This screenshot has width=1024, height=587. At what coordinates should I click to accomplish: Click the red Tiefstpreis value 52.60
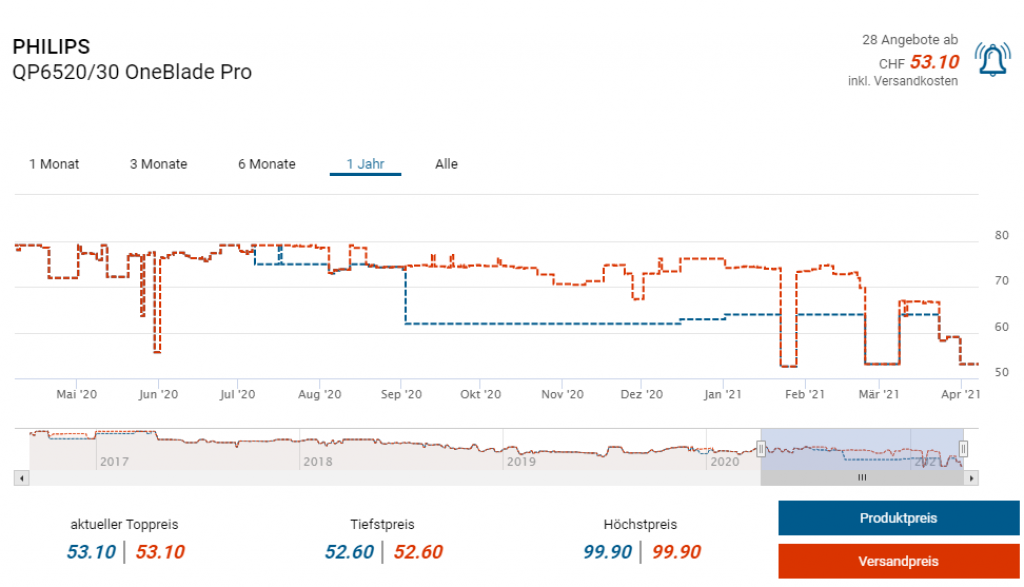coord(417,552)
